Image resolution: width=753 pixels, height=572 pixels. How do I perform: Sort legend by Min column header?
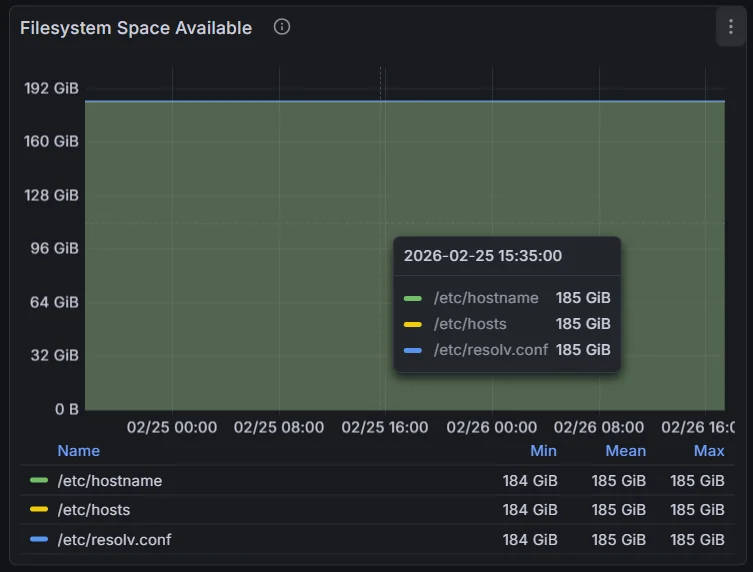543,450
